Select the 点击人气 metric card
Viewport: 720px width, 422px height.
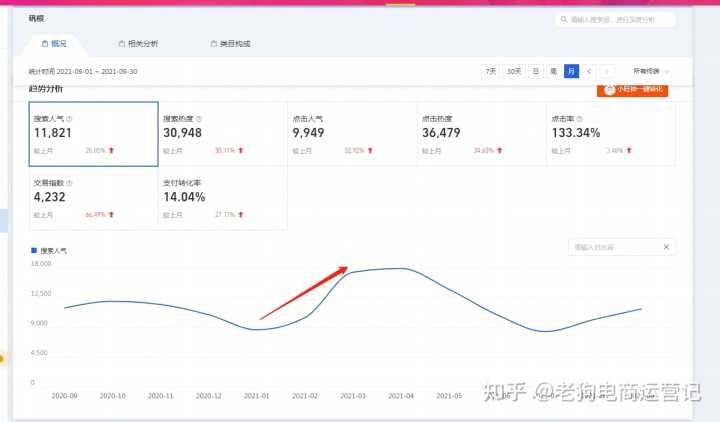(x=352, y=134)
